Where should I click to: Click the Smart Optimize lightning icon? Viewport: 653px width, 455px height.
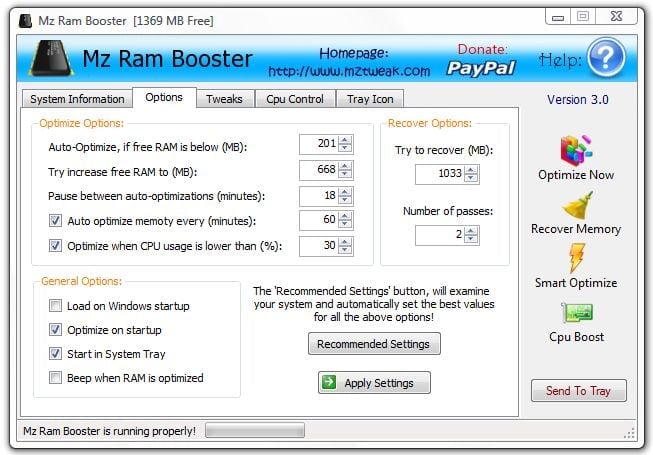coord(577,258)
